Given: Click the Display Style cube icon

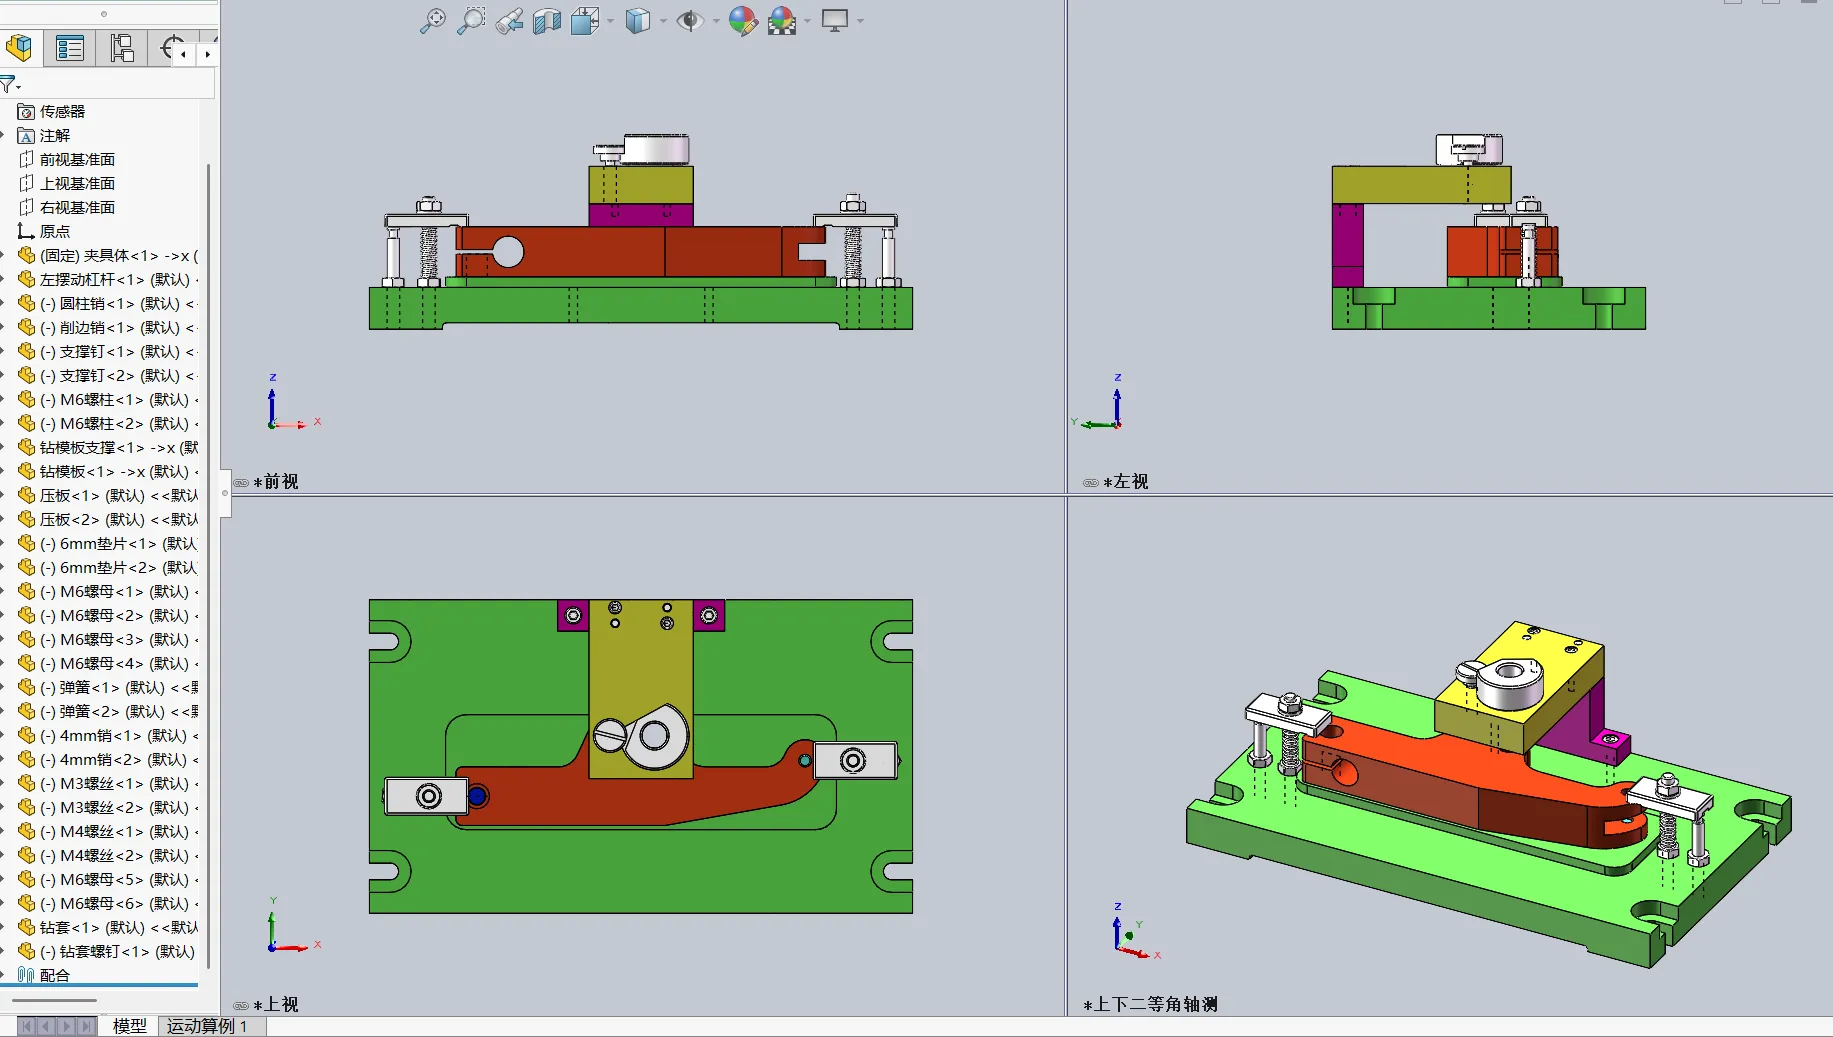Looking at the screenshot, I should coord(637,21).
